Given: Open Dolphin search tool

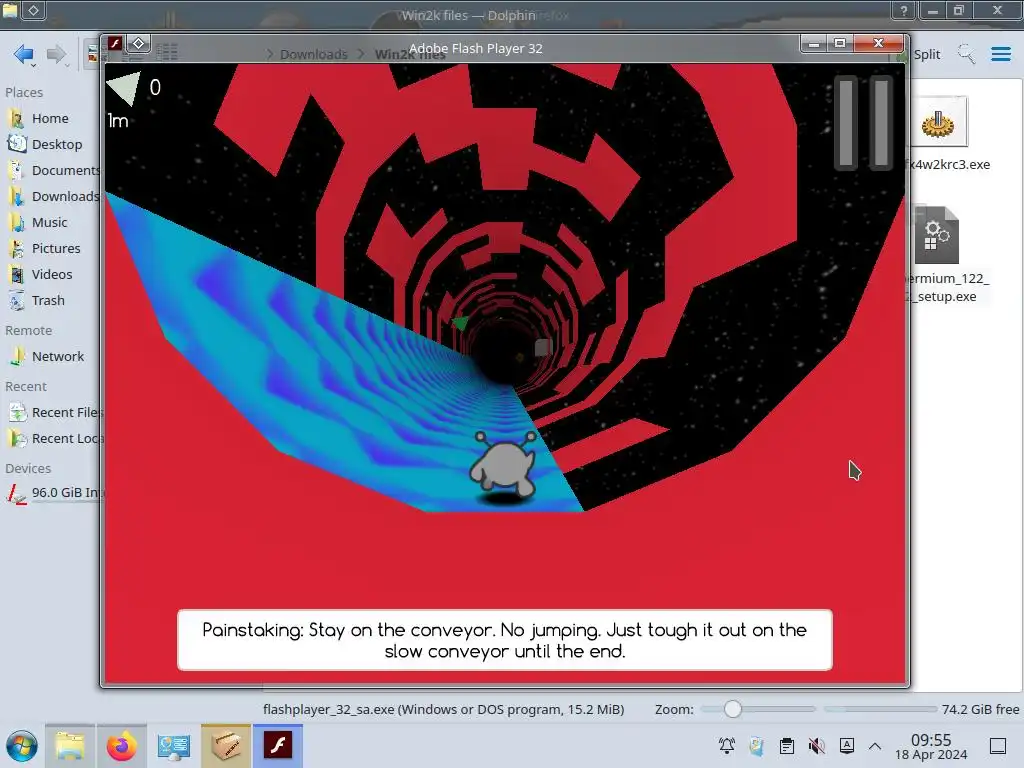Looking at the screenshot, I should [x=966, y=54].
